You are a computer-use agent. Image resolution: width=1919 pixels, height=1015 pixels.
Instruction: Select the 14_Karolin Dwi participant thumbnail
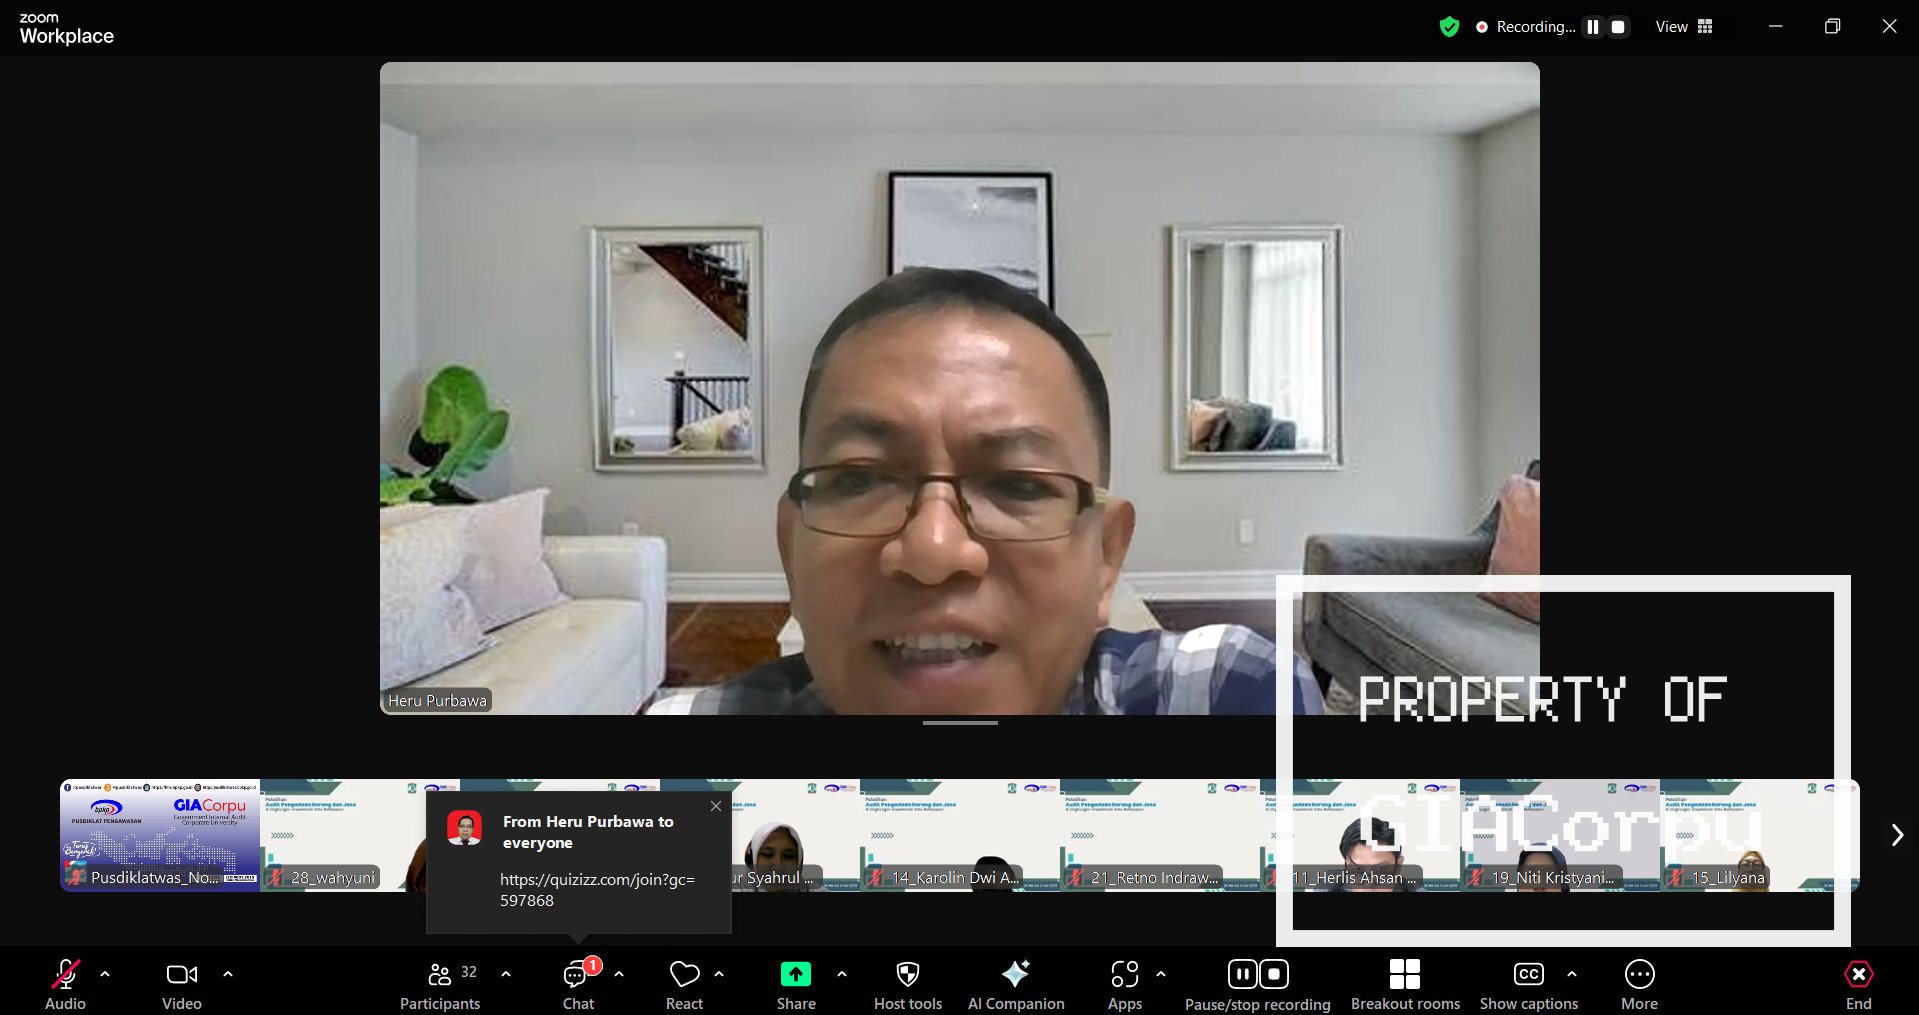coord(959,835)
